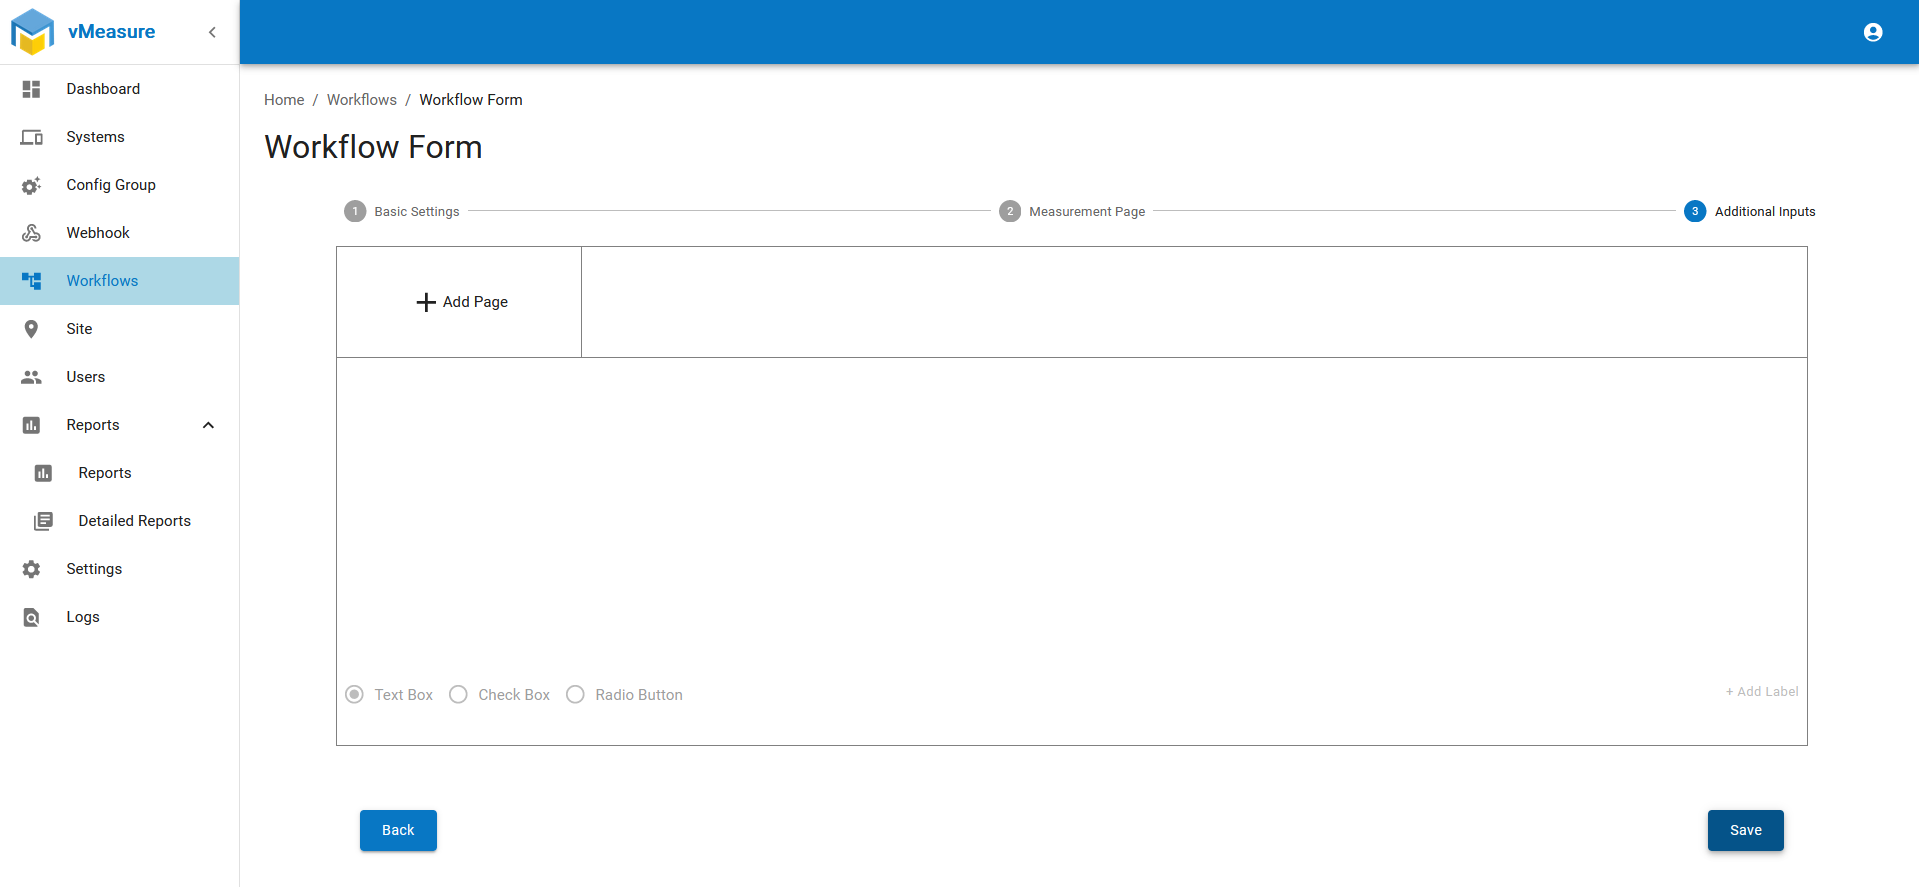Image resolution: width=1919 pixels, height=887 pixels.
Task: Navigate to Workflows via breadcrumb
Action: tap(362, 100)
